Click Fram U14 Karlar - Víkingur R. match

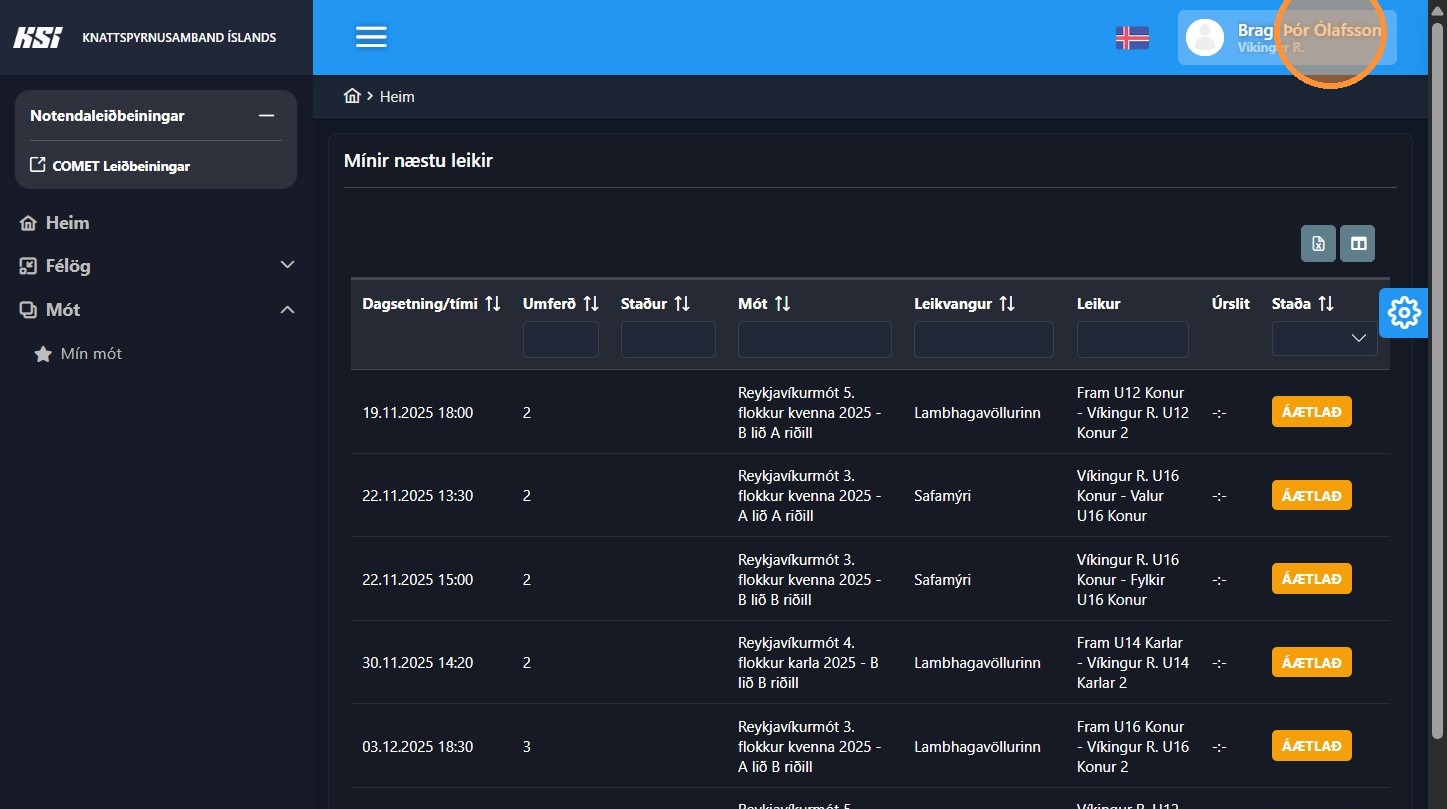click(1133, 663)
